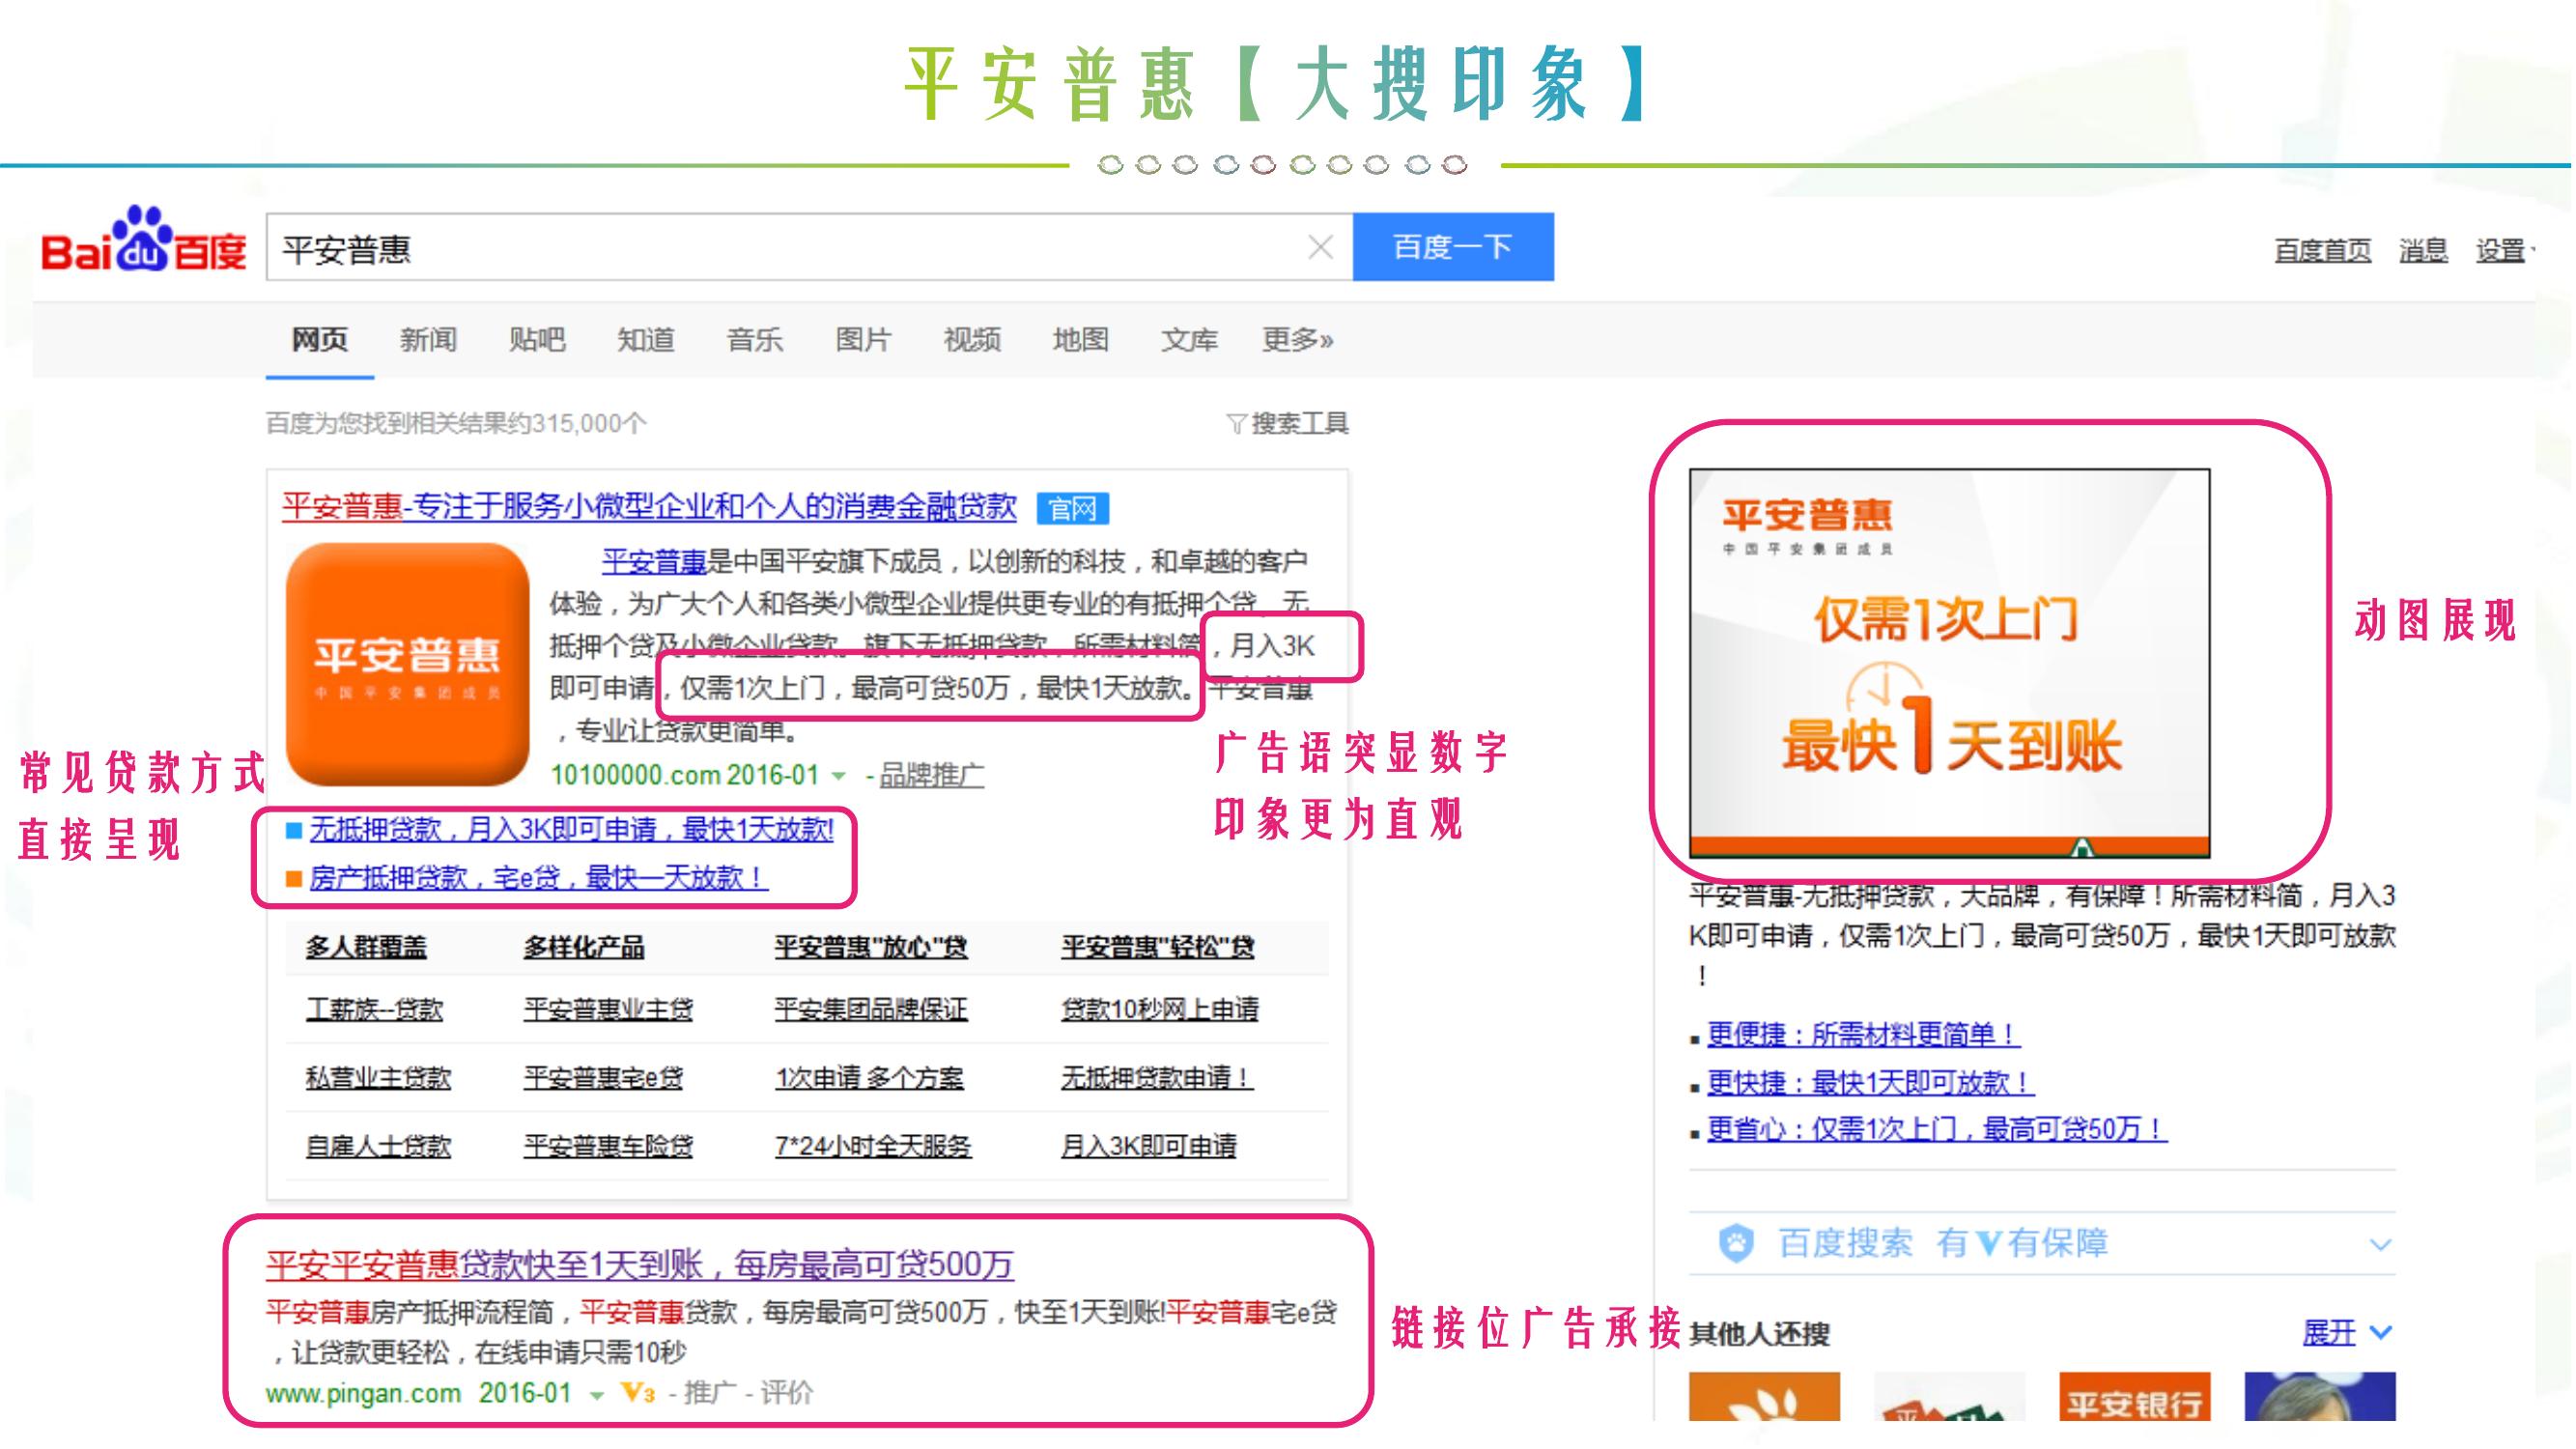The width and height of the screenshot is (2576, 1449).
Task: Click the 评价 link
Action: click(x=786, y=1393)
